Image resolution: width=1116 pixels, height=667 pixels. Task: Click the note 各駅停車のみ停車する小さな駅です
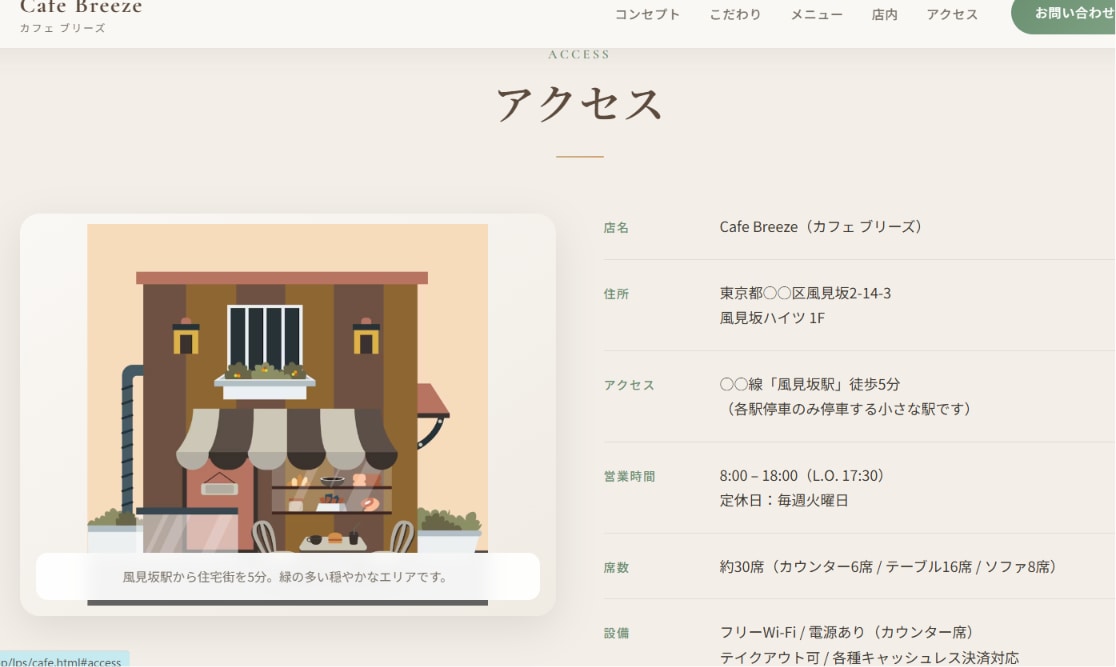point(848,409)
